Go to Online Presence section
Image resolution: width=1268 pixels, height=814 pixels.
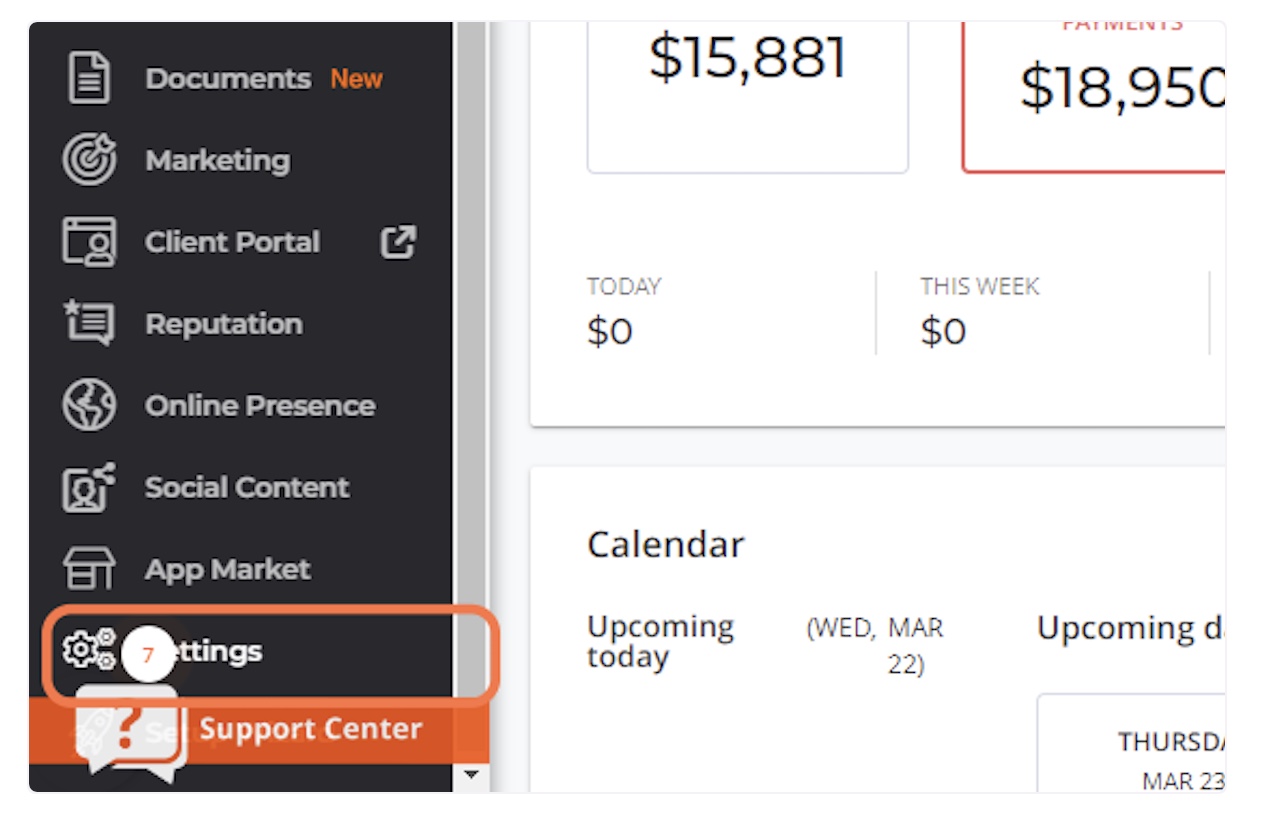coord(260,405)
